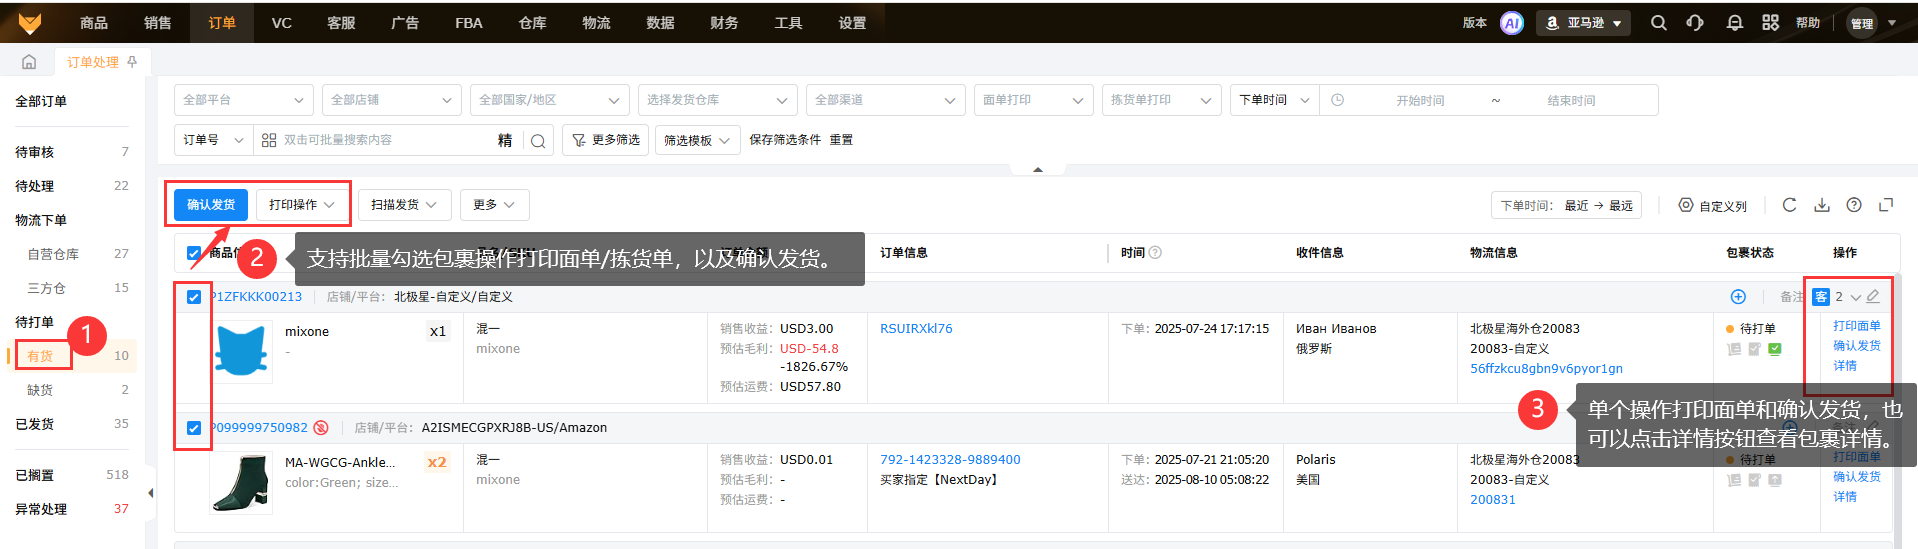The image size is (1918, 549).
Task: Pin the 订单处理 tab
Action: click(132, 62)
